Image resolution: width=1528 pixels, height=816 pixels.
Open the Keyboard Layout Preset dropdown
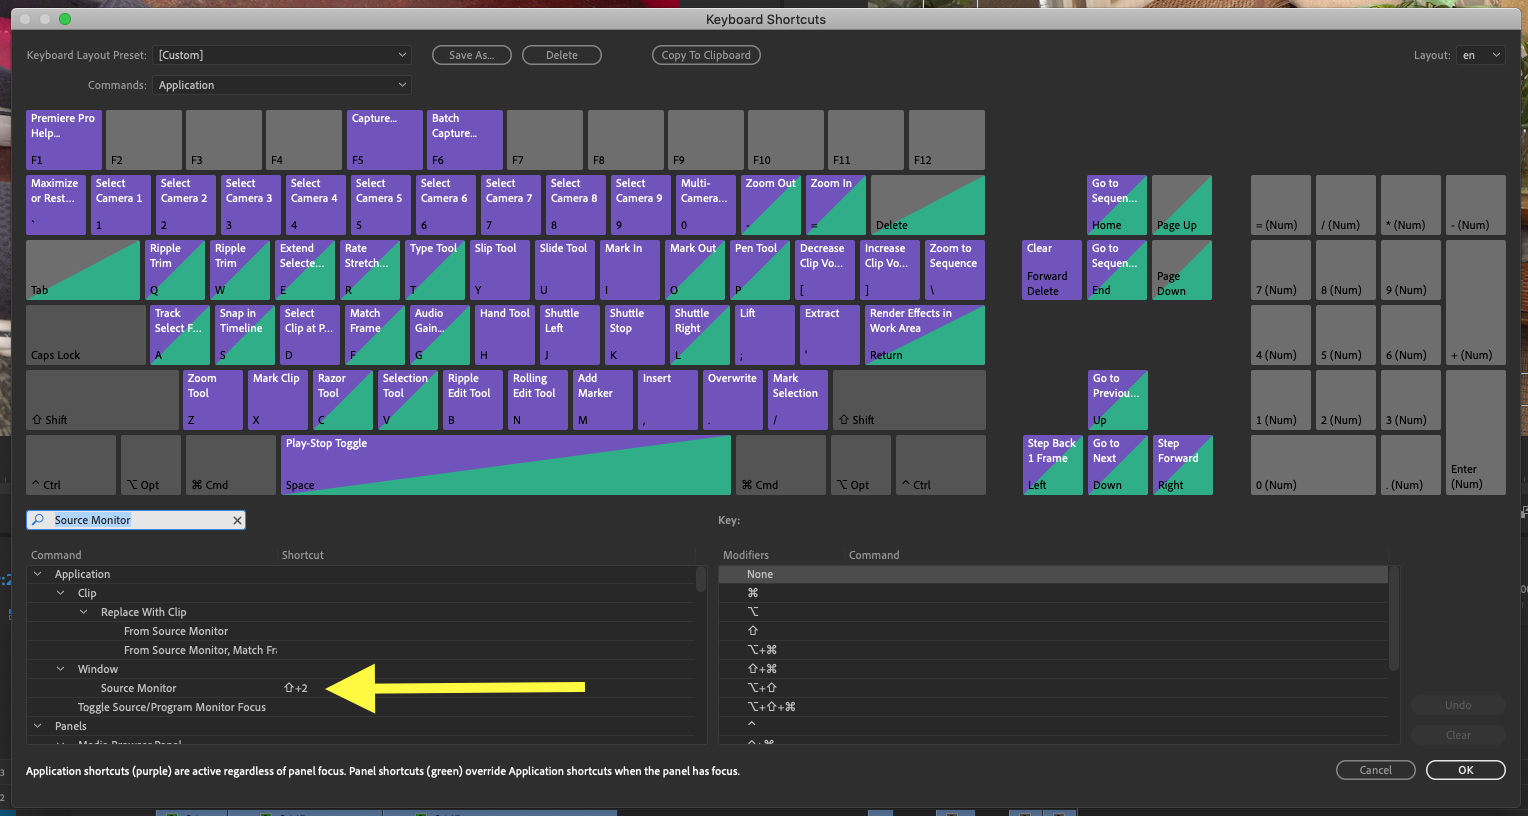tap(283, 55)
